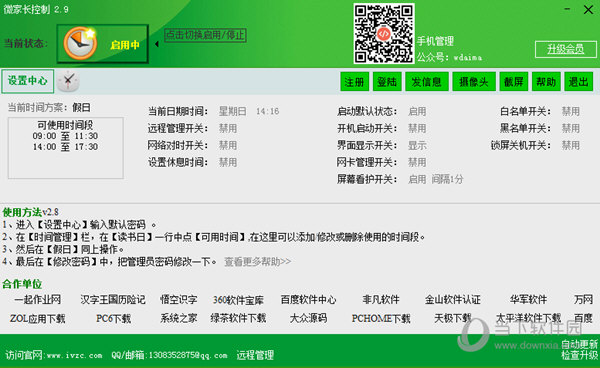Screen dimensions: 600x368
Task: Click 使用方法v2.8 heading
Action: [31, 212]
